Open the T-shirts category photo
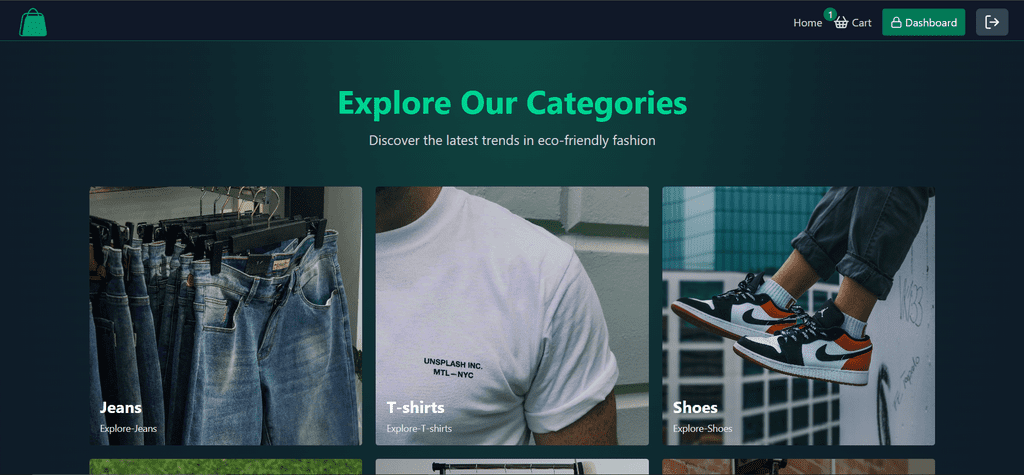 click(512, 316)
